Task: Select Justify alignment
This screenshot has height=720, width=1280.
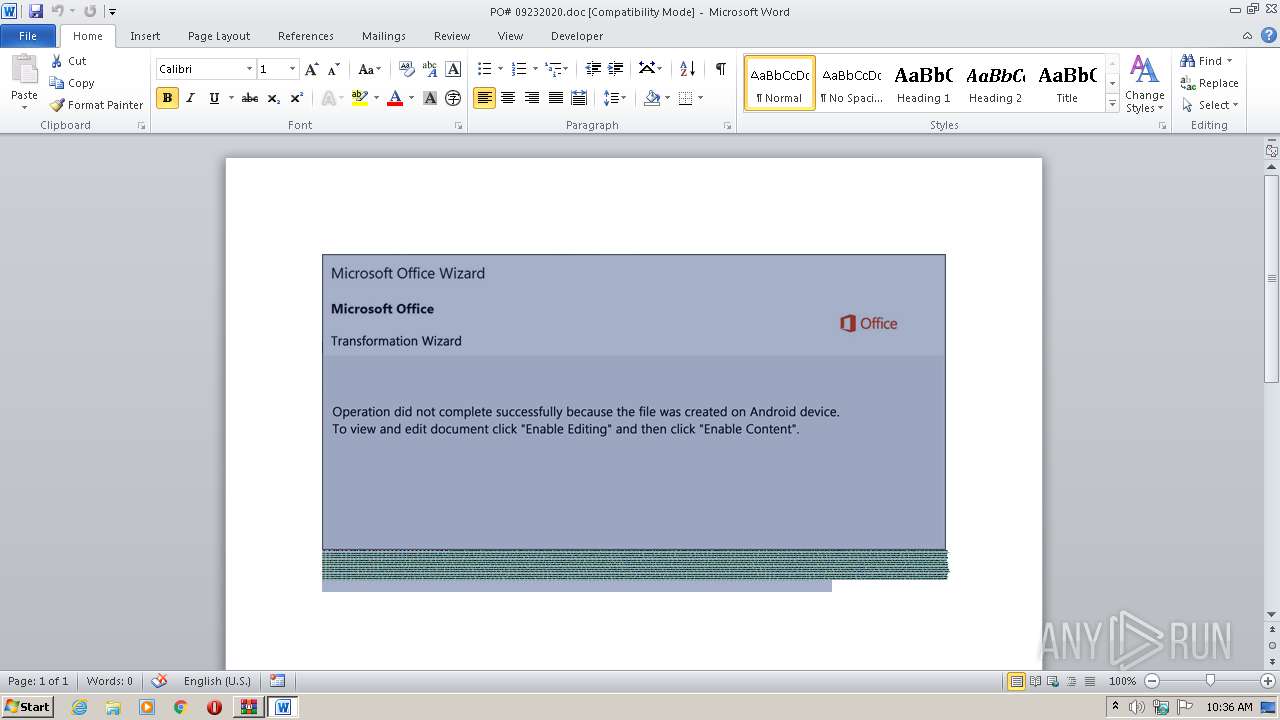Action: 555,98
